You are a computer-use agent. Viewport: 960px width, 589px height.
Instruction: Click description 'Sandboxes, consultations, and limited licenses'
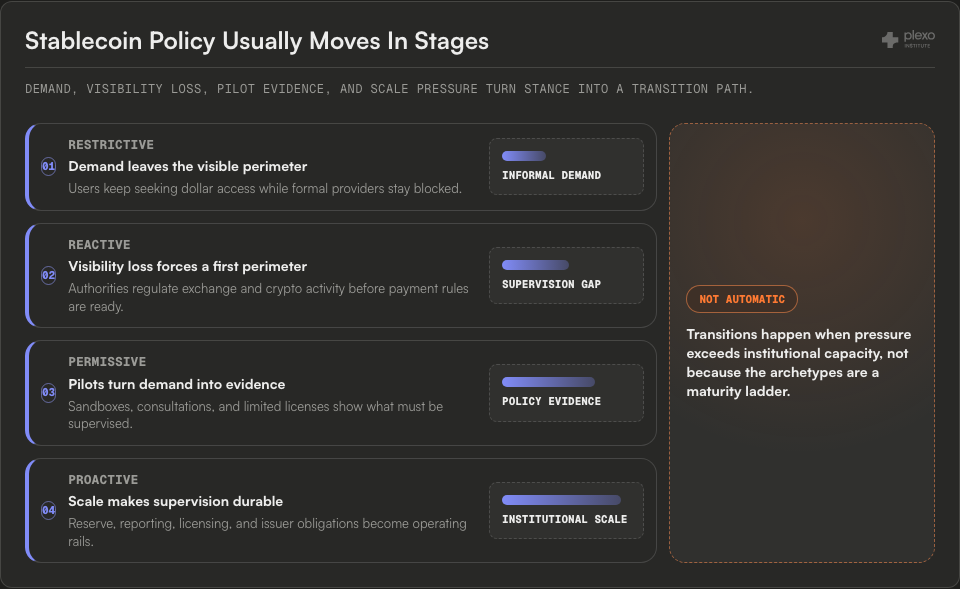255,415
